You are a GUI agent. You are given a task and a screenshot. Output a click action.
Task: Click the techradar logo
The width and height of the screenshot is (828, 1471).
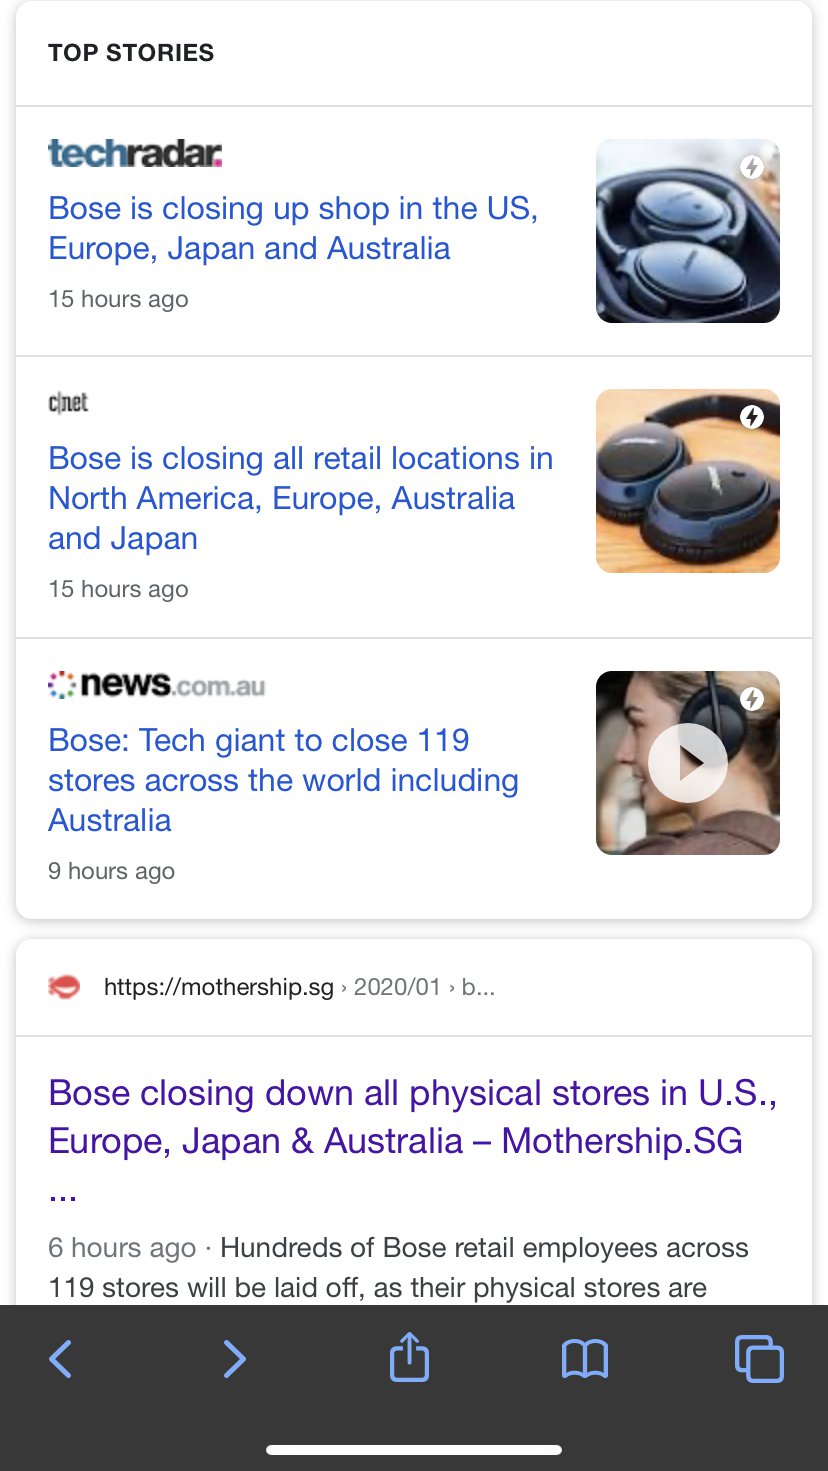coord(135,153)
